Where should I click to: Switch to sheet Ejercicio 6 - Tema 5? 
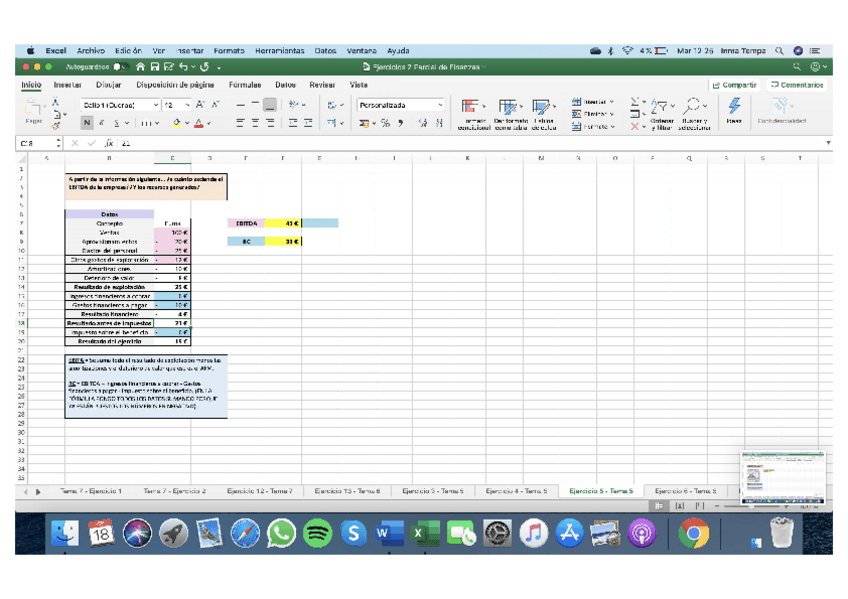[685, 491]
